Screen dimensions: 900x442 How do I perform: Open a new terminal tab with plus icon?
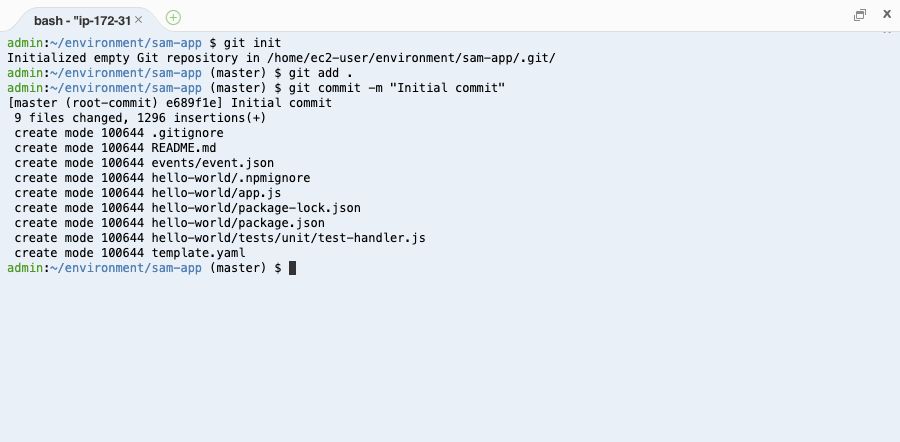point(173,18)
